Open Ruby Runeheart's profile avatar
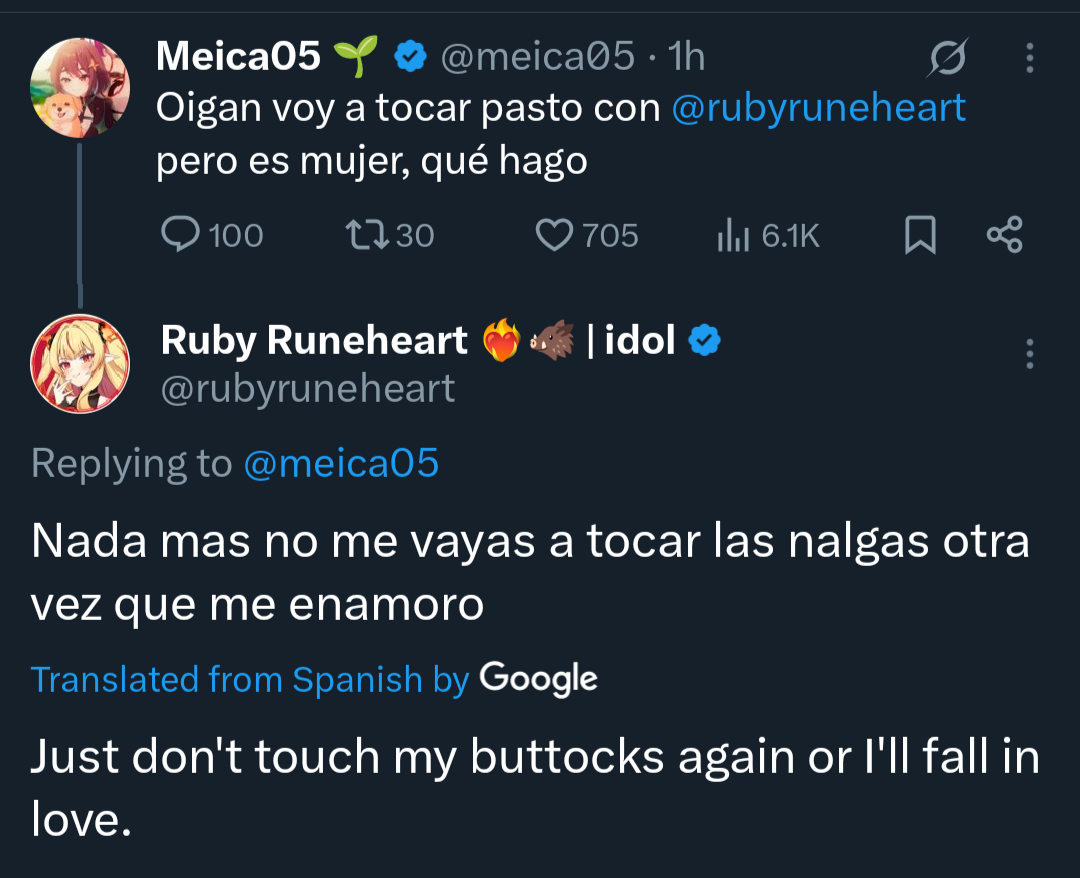 click(80, 363)
